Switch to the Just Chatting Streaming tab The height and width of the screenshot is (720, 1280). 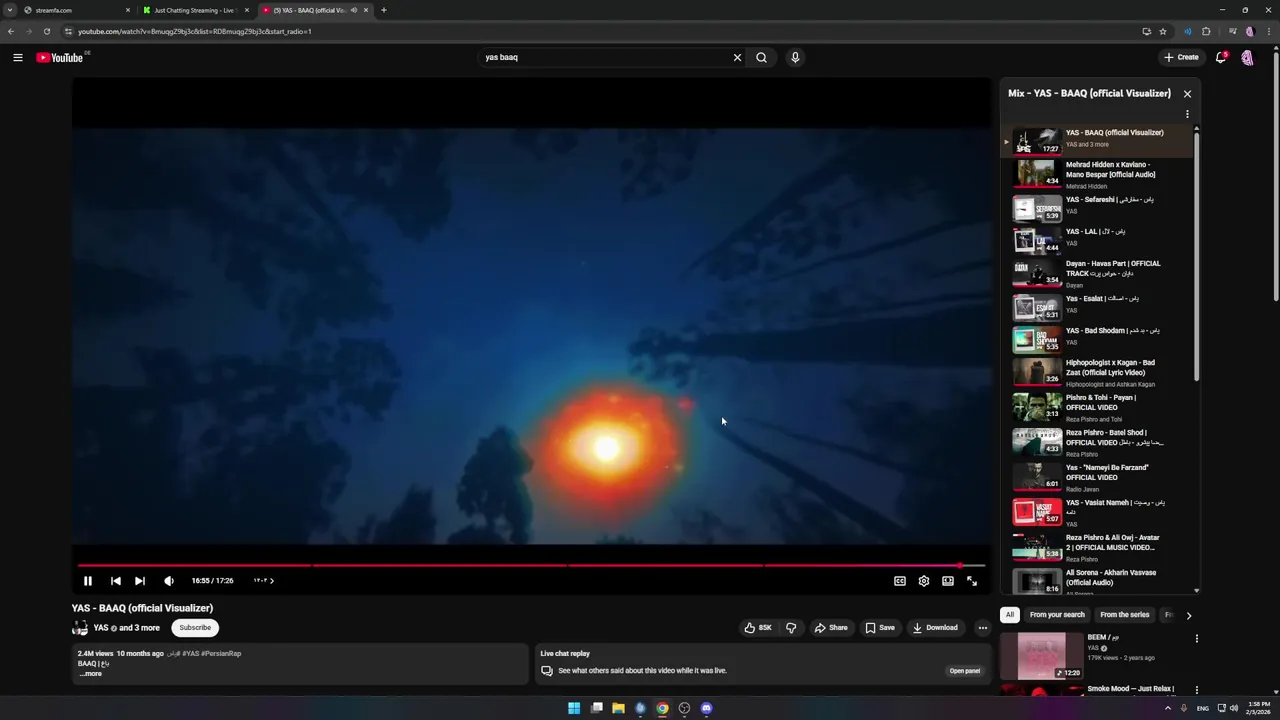pyautogui.click(x=195, y=10)
